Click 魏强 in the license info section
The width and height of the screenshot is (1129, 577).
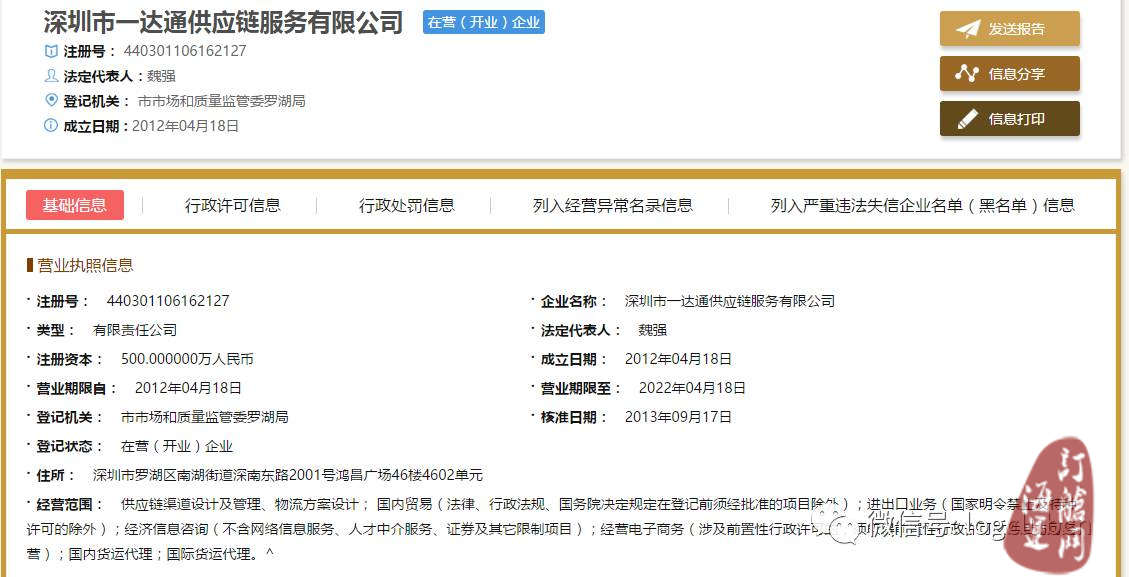tap(652, 330)
